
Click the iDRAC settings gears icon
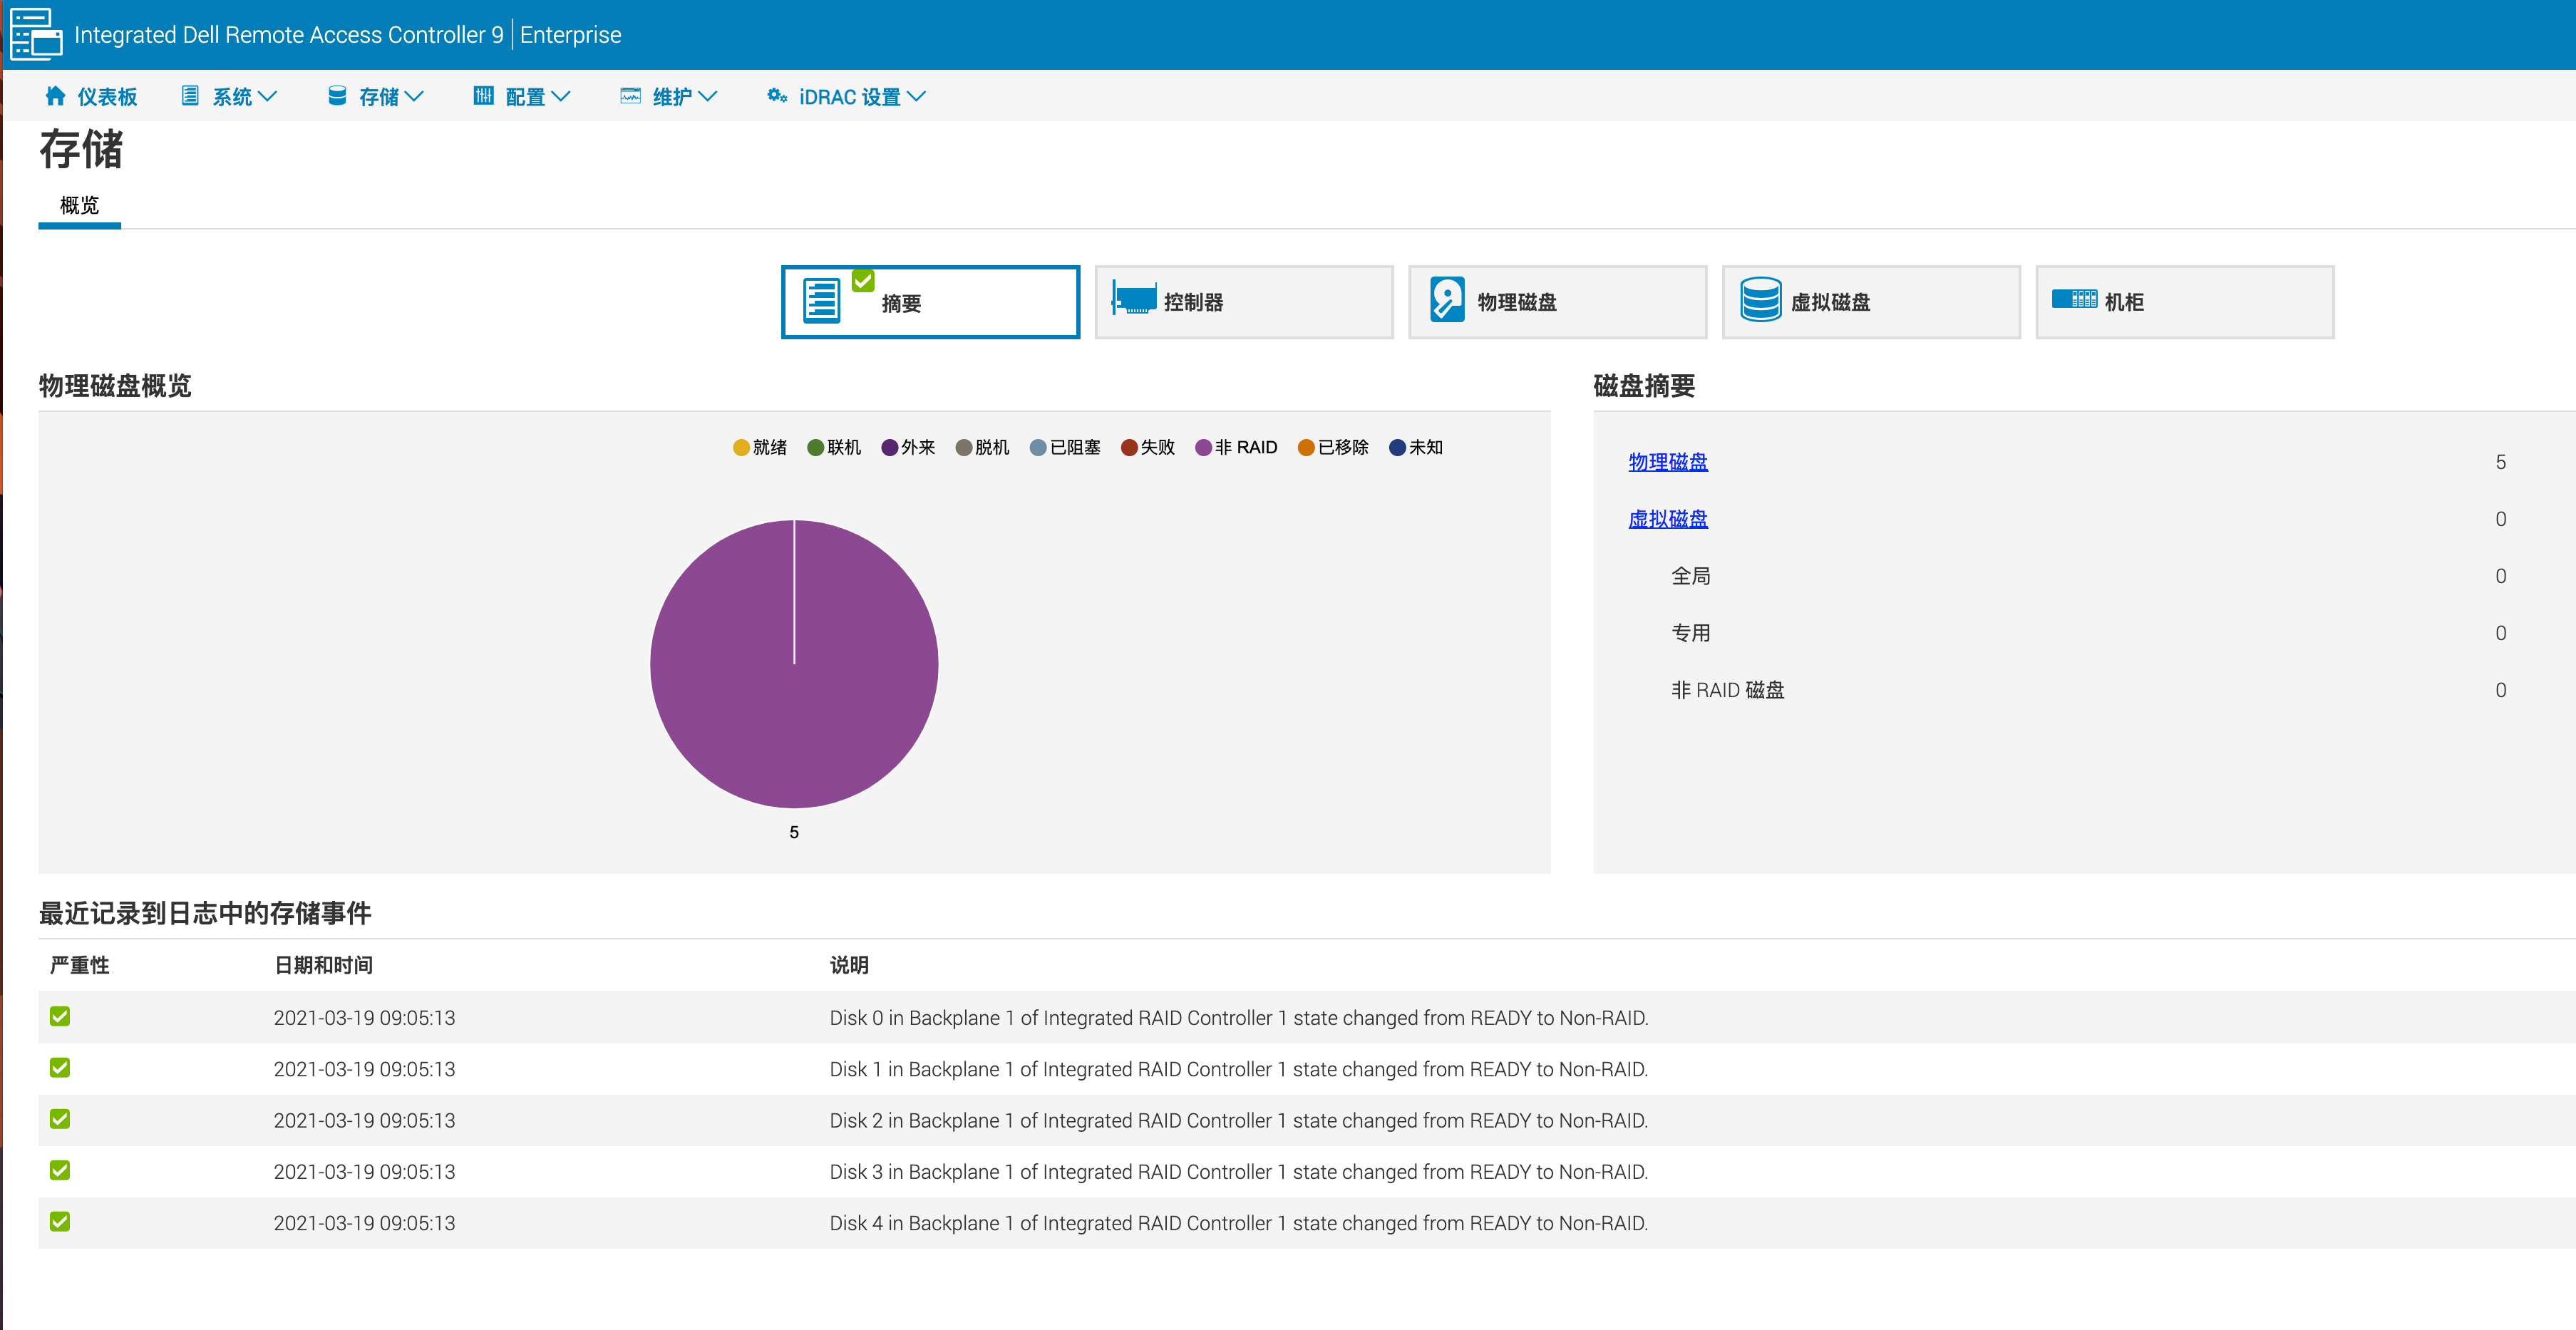777,96
